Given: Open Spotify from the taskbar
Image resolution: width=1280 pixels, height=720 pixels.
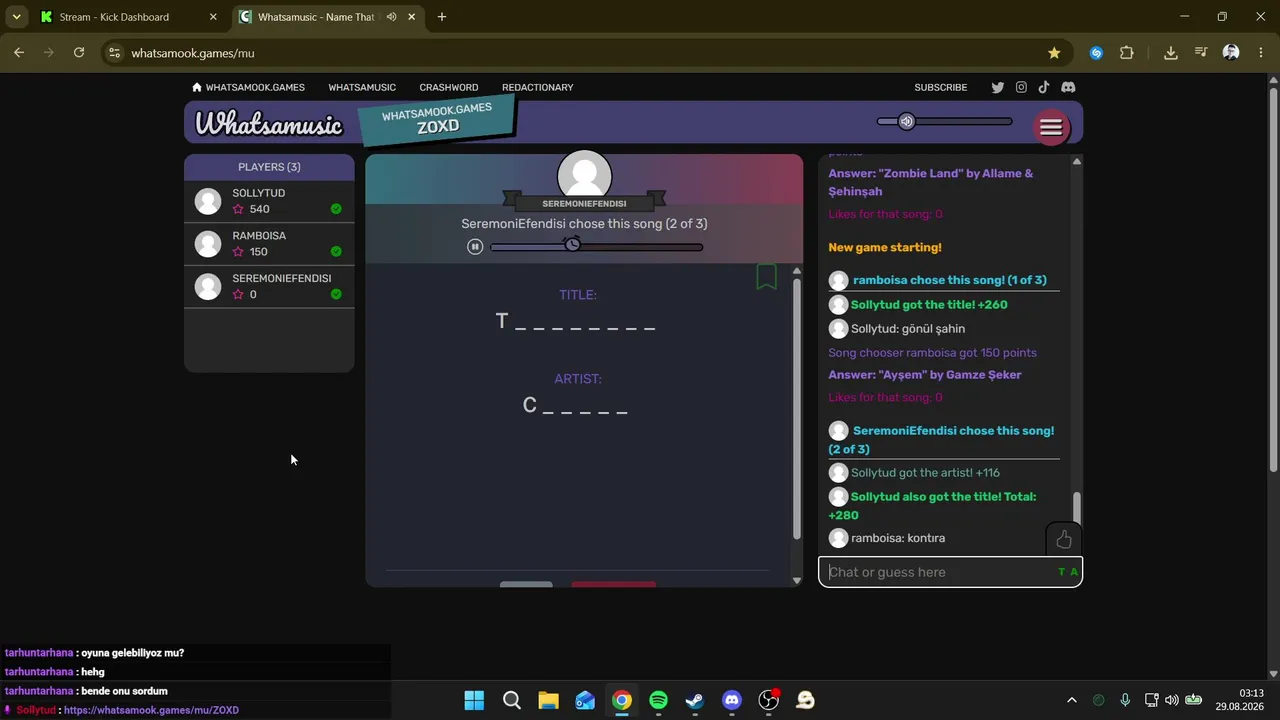Looking at the screenshot, I should click(x=658, y=700).
